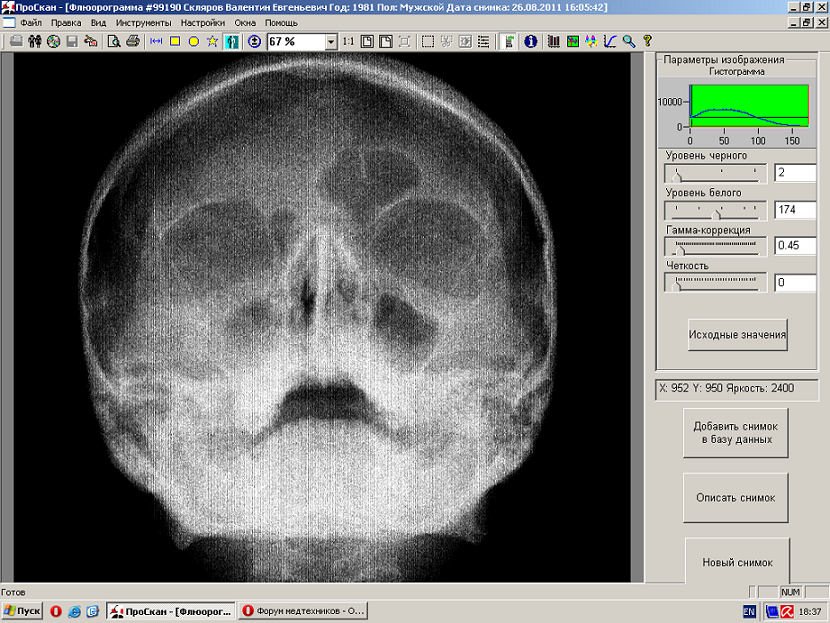Image resolution: width=830 pixels, height=623 pixels.
Task: Click the magnifier tool icon
Action: (x=629, y=42)
